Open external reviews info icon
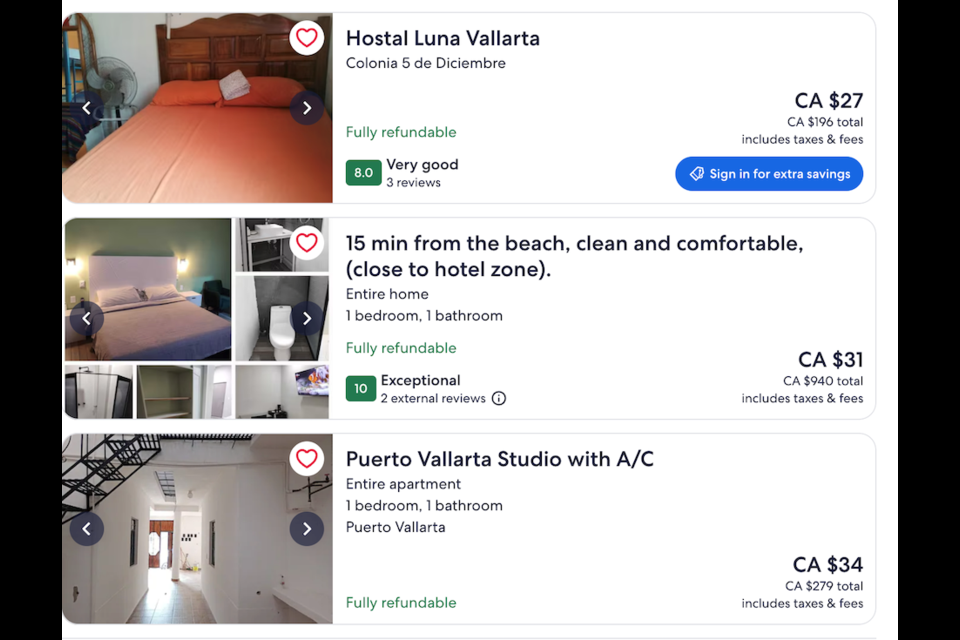This screenshot has width=960, height=640. pos(499,399)
